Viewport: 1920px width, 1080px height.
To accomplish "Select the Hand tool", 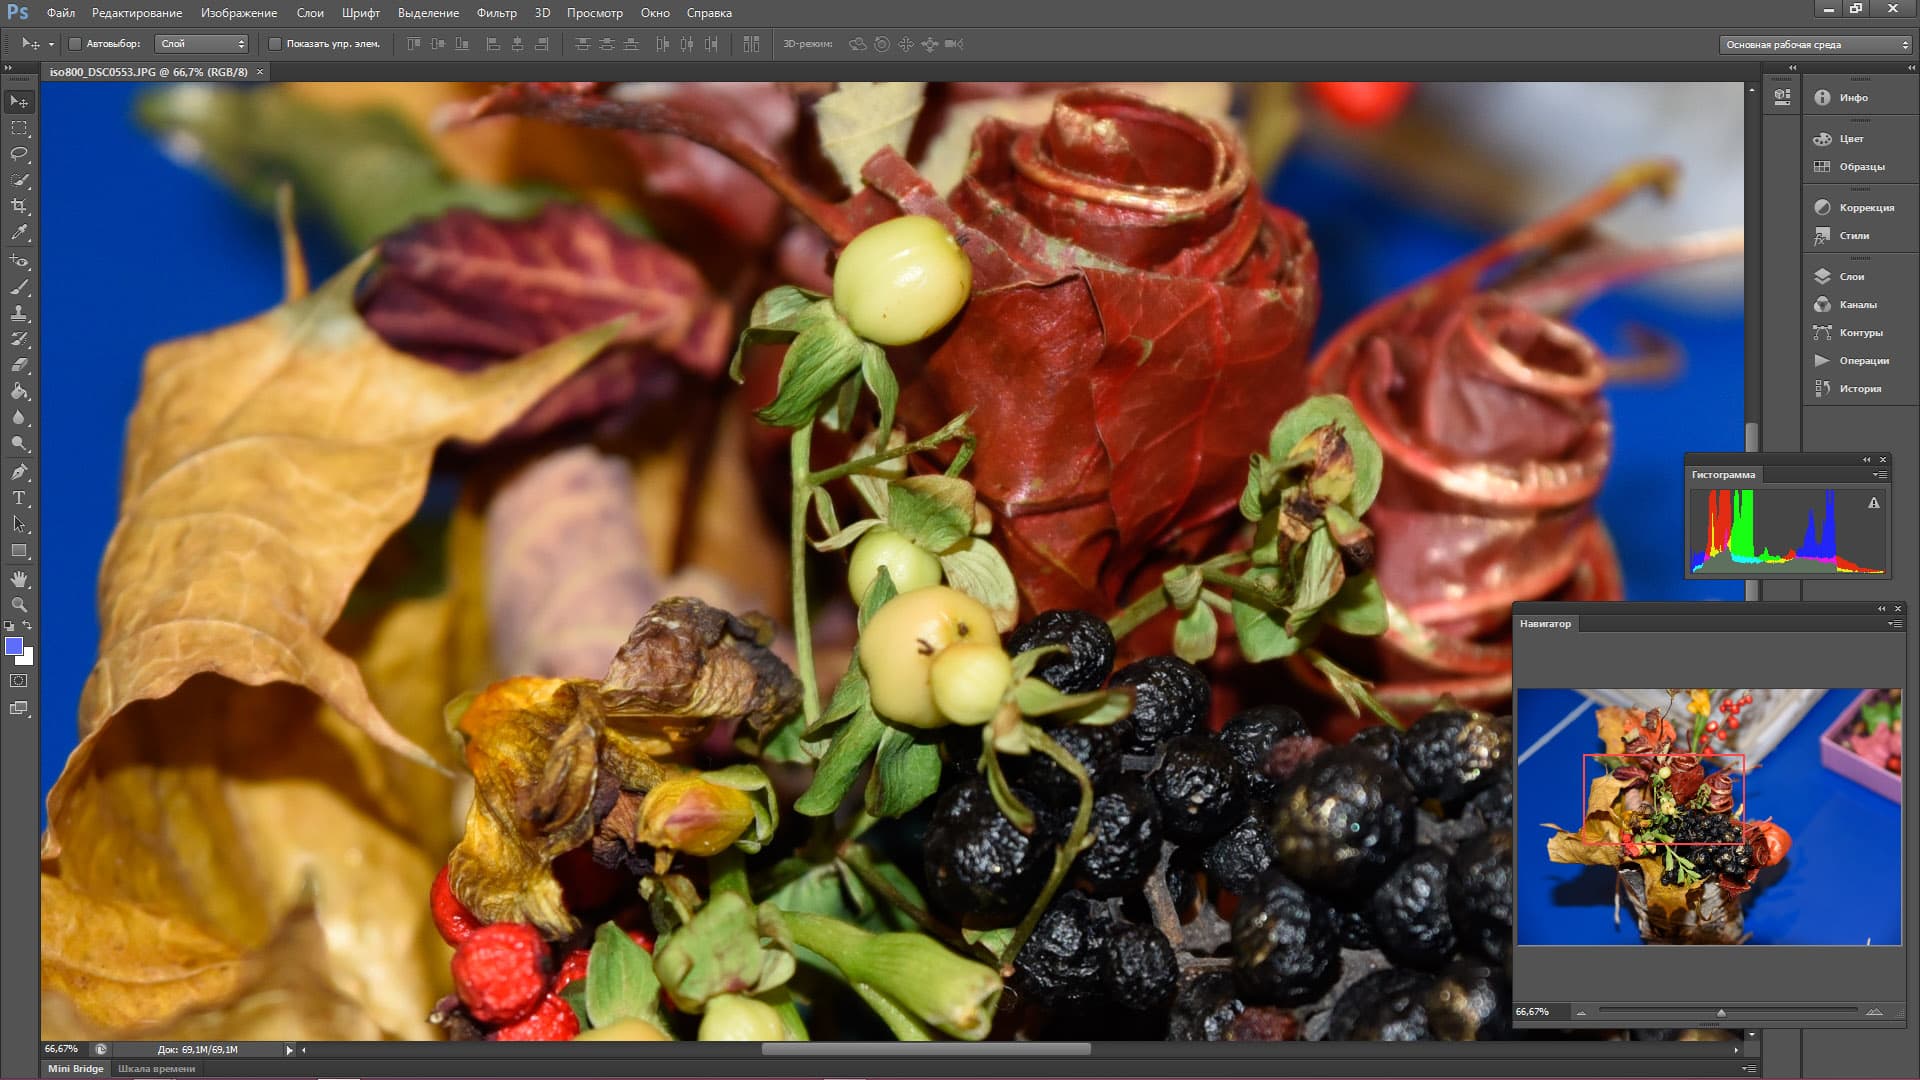I will coord(19,579).
